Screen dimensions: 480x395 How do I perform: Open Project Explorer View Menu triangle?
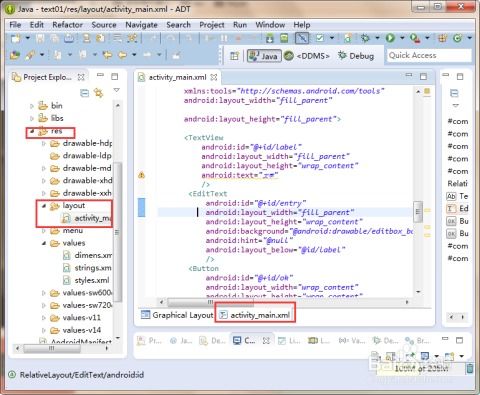tap(116, 90)
